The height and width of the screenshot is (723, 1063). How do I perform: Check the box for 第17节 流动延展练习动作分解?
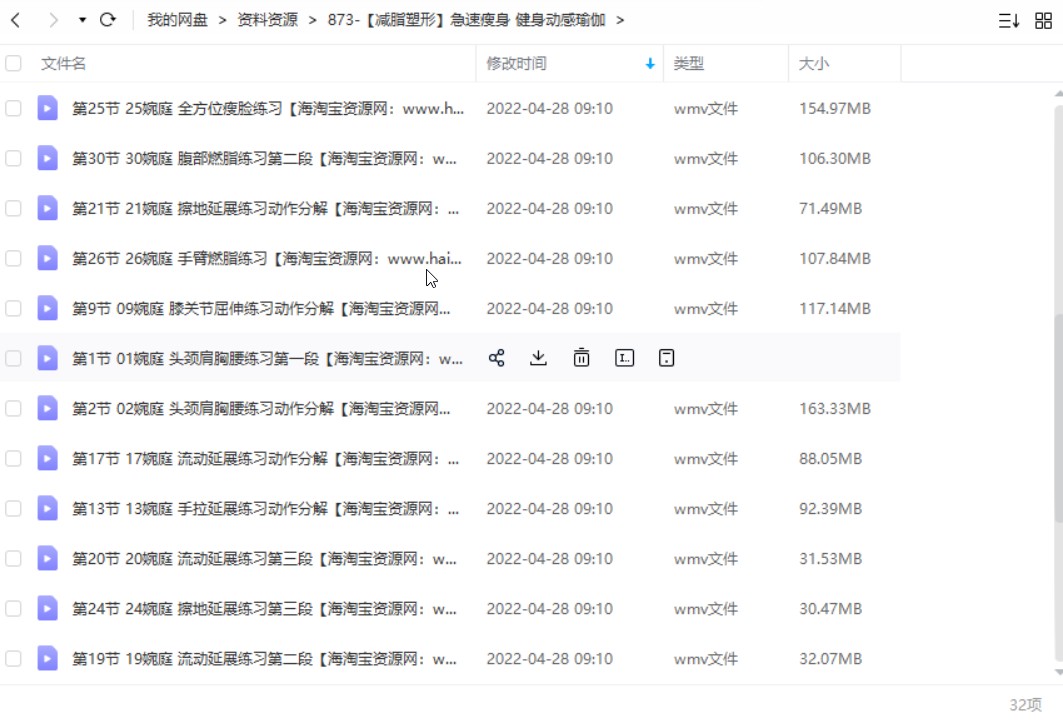pyautogui.click(x=13, y=458)
